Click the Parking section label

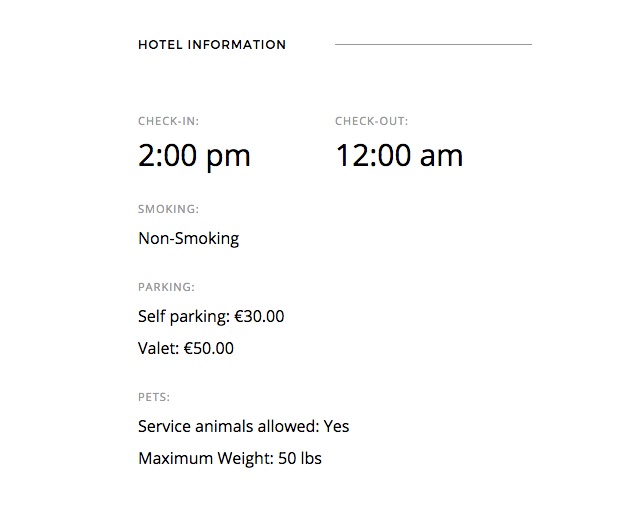click(x=166, y=288)
